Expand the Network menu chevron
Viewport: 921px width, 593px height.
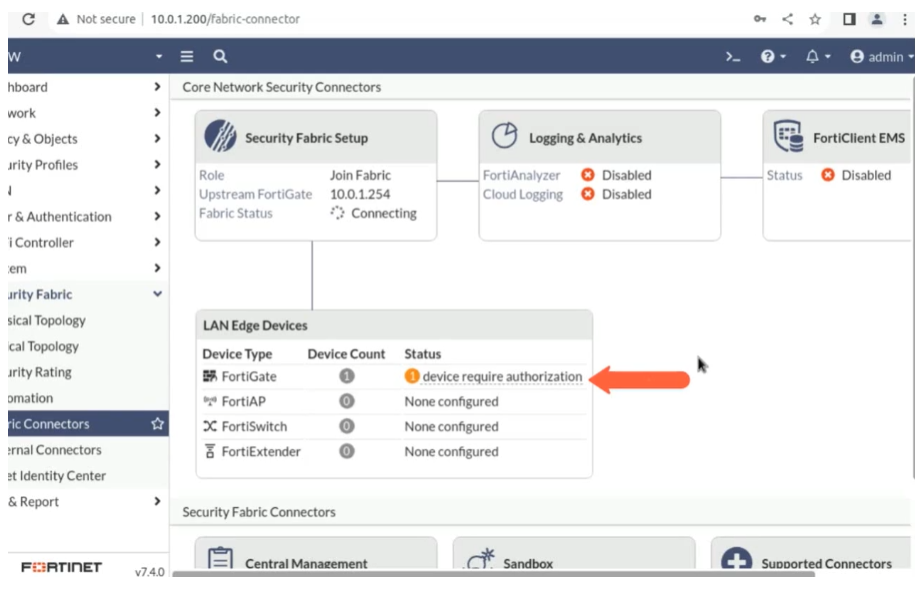point(157,113)
